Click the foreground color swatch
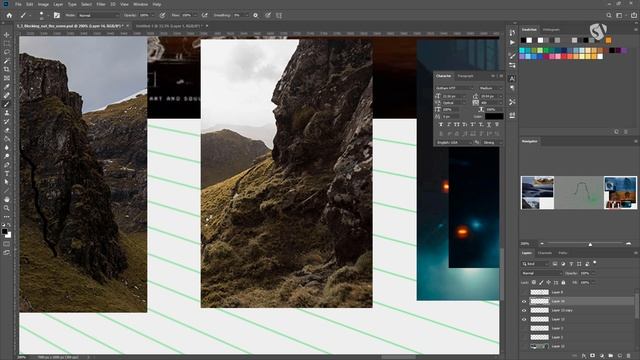The width and height of the screenshot is (640, 360). [x=4, y=231]
